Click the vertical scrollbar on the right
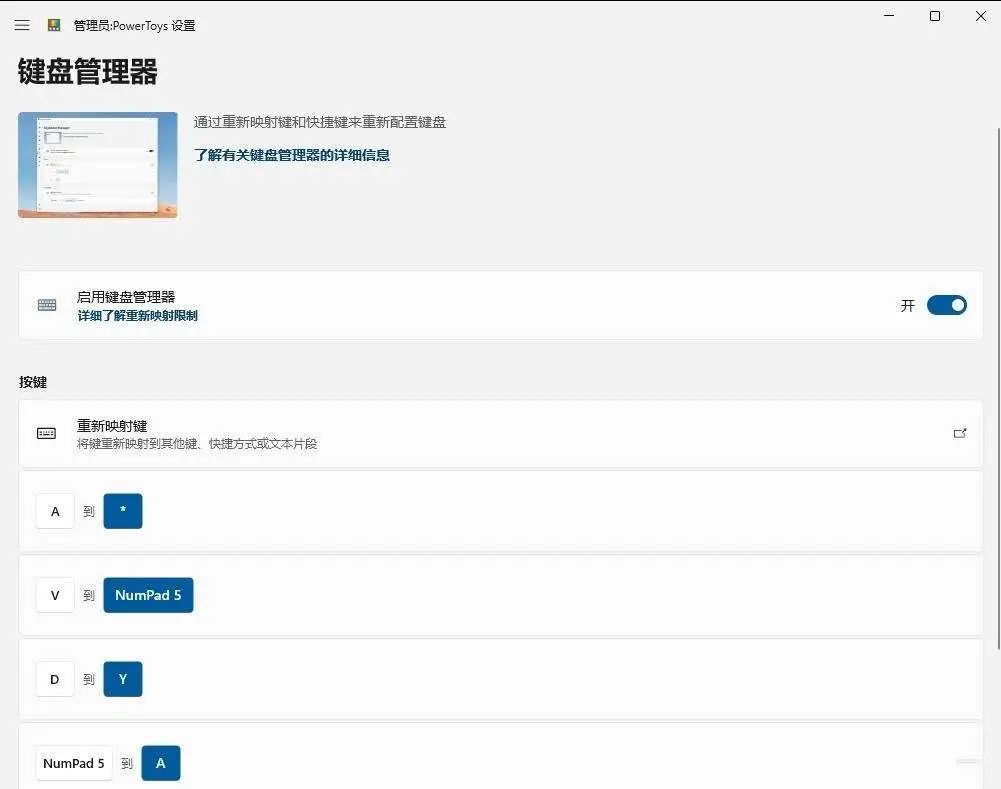Viewport: 1001px width, 789px height. [998, 389]
